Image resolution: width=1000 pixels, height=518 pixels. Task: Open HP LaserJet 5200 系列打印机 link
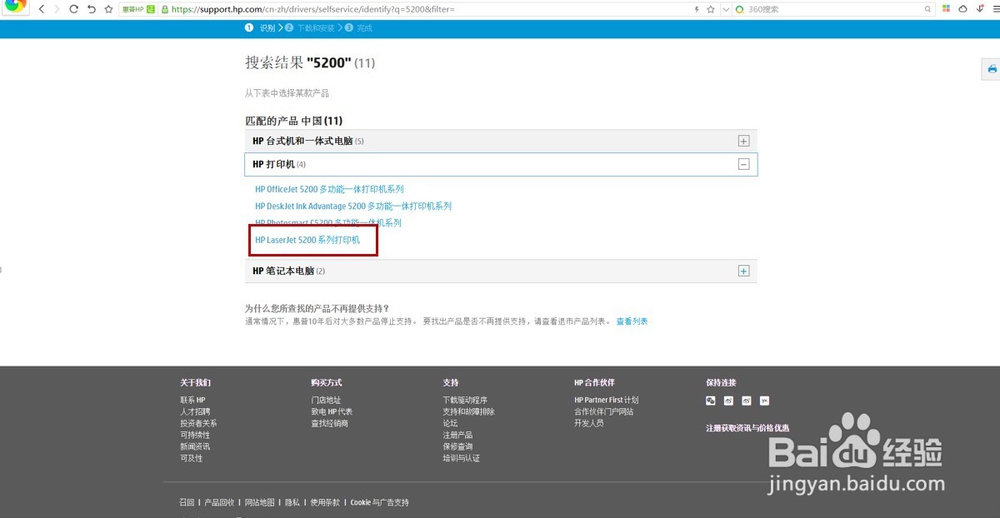(x=307, y=240)
